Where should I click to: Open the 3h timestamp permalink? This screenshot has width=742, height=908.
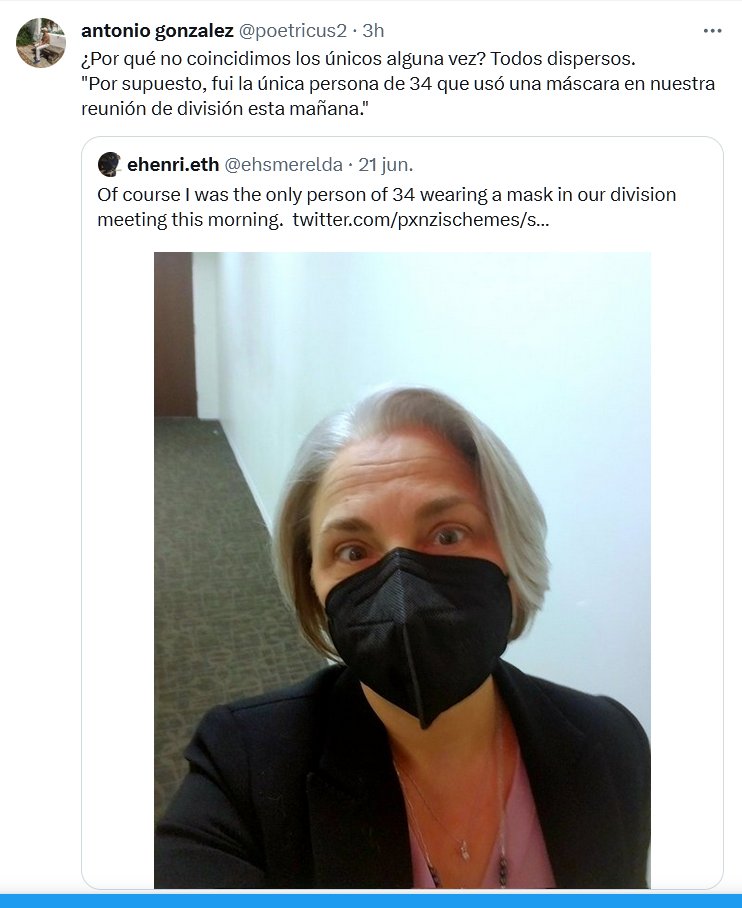point(373,31)
